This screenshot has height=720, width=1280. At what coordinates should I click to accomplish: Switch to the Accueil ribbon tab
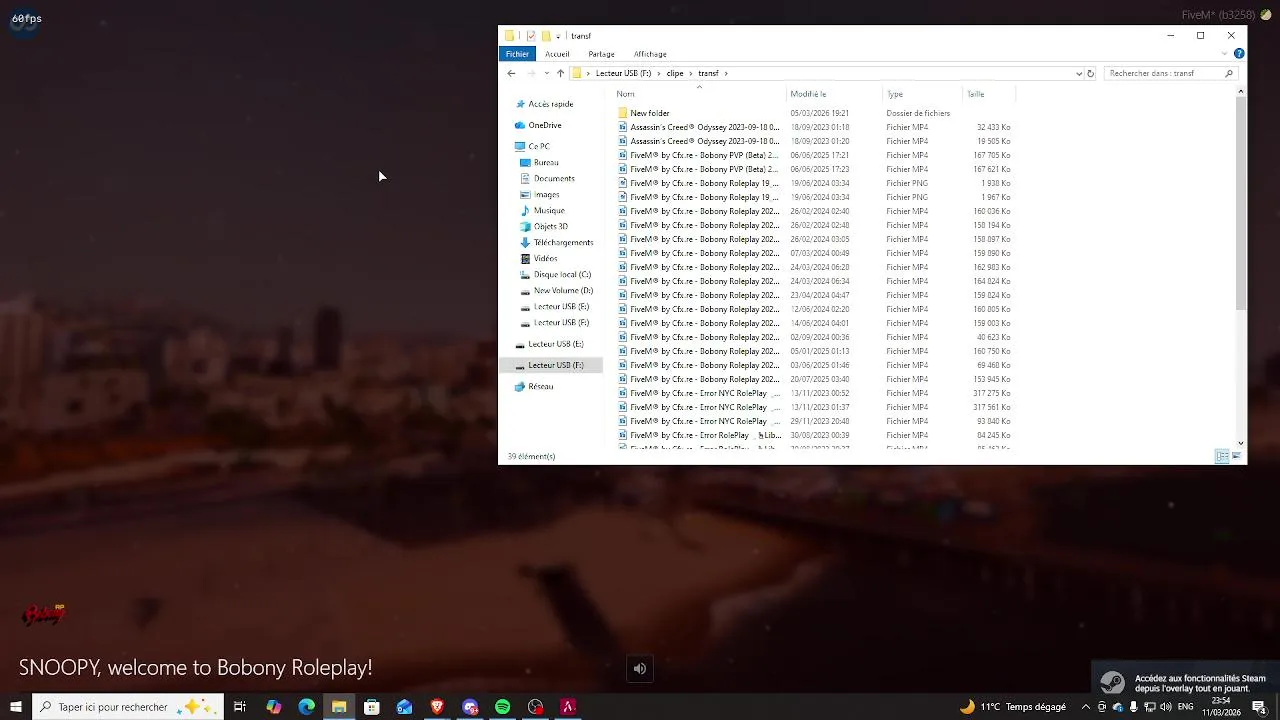[557, 54]
